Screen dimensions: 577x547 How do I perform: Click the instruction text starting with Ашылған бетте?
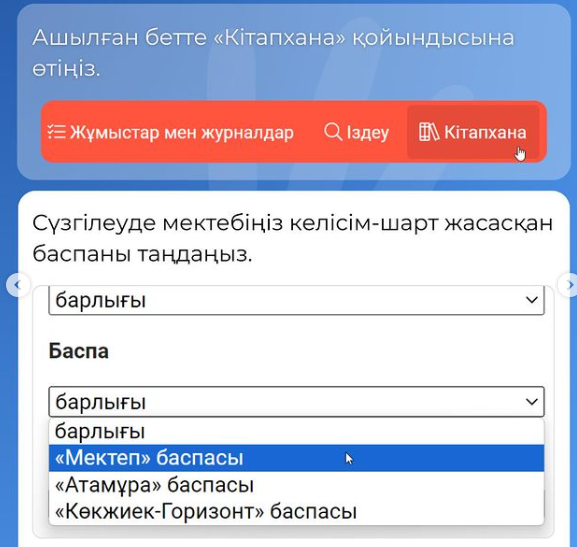[x=273, y=53]
